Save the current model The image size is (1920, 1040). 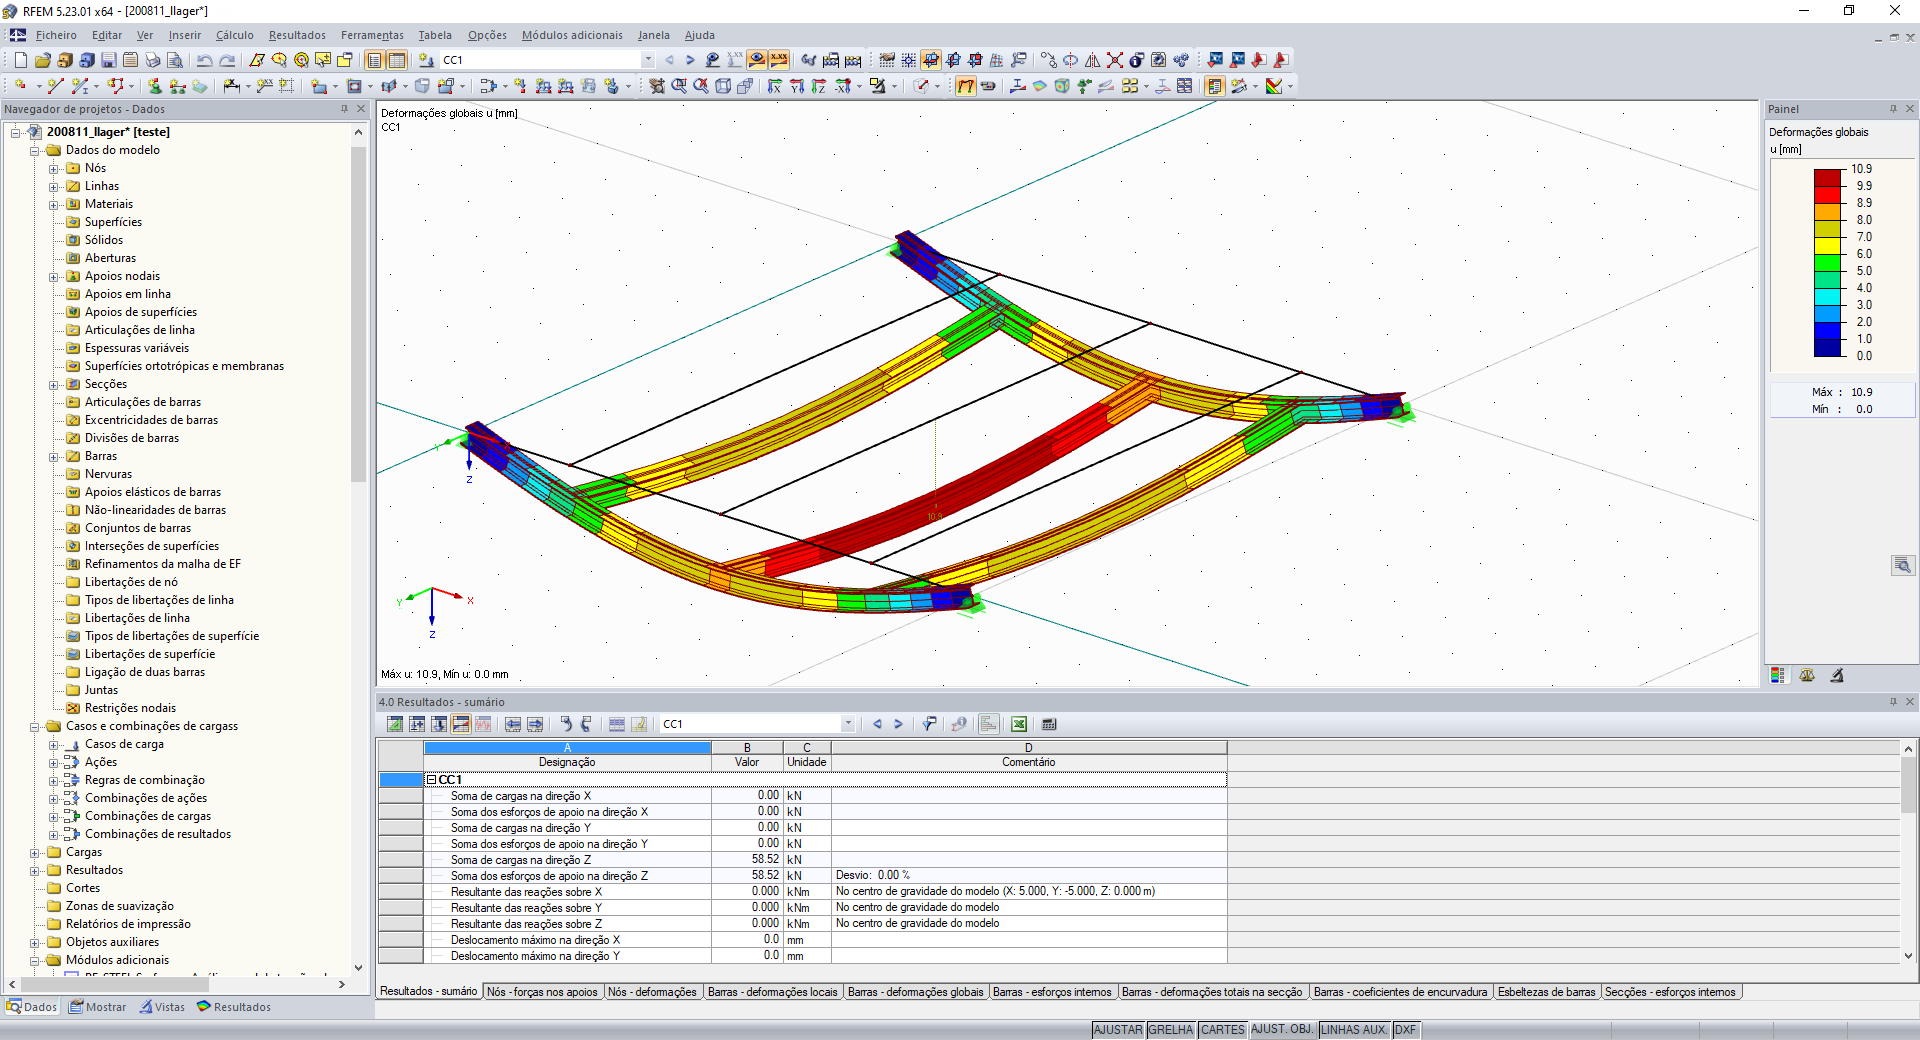pos(108,60)
